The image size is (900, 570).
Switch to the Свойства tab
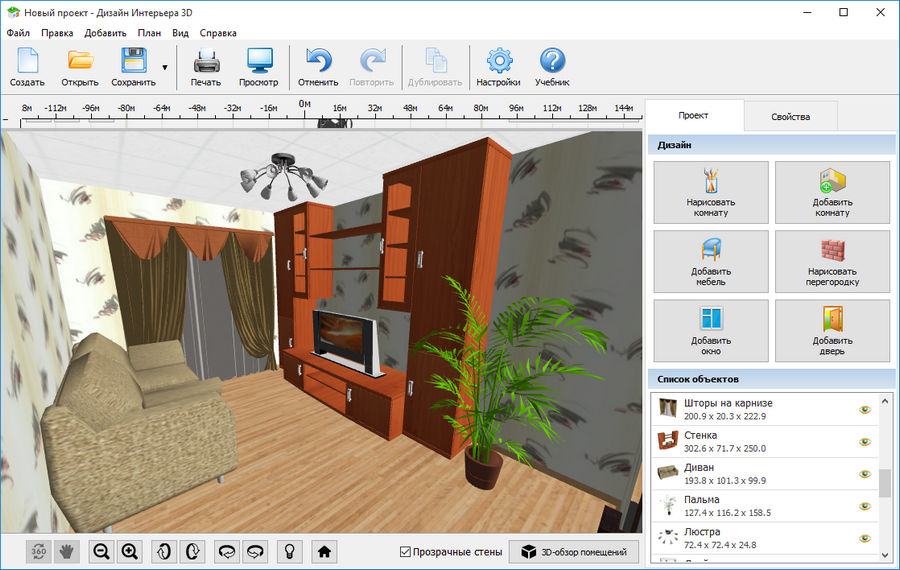(790, 117)
